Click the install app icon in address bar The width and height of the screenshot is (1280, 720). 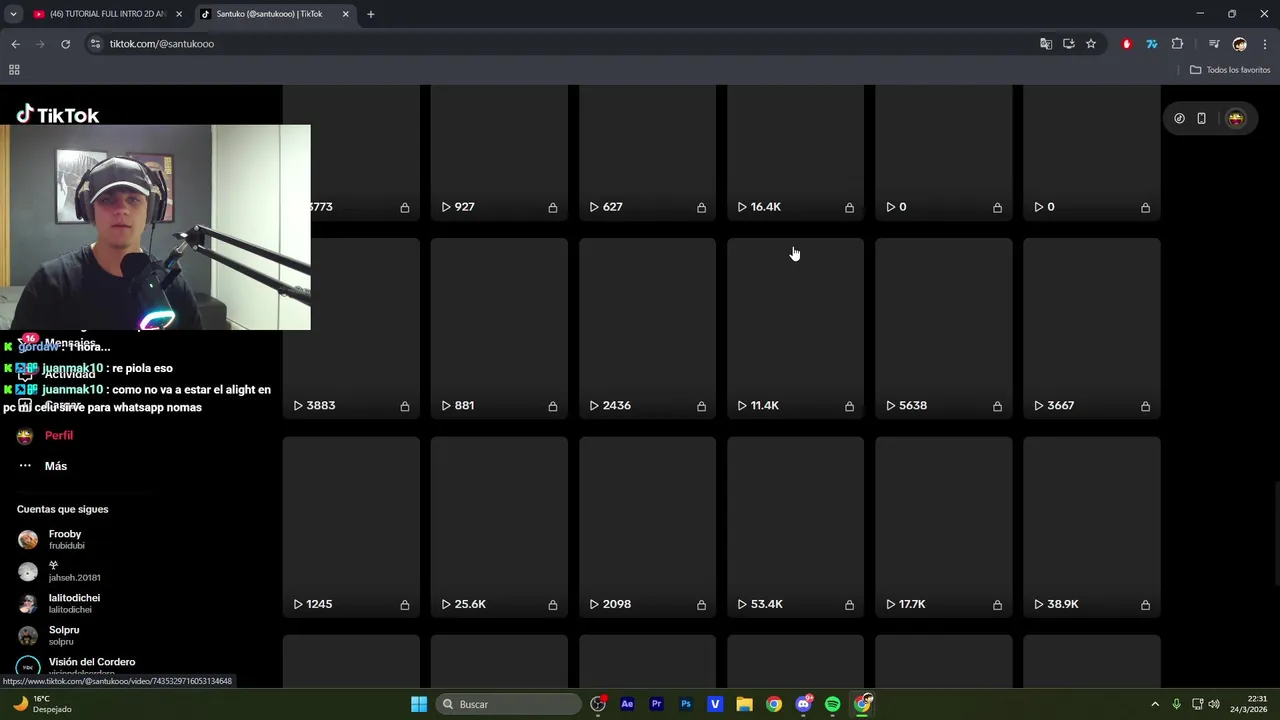(1069, 44)
